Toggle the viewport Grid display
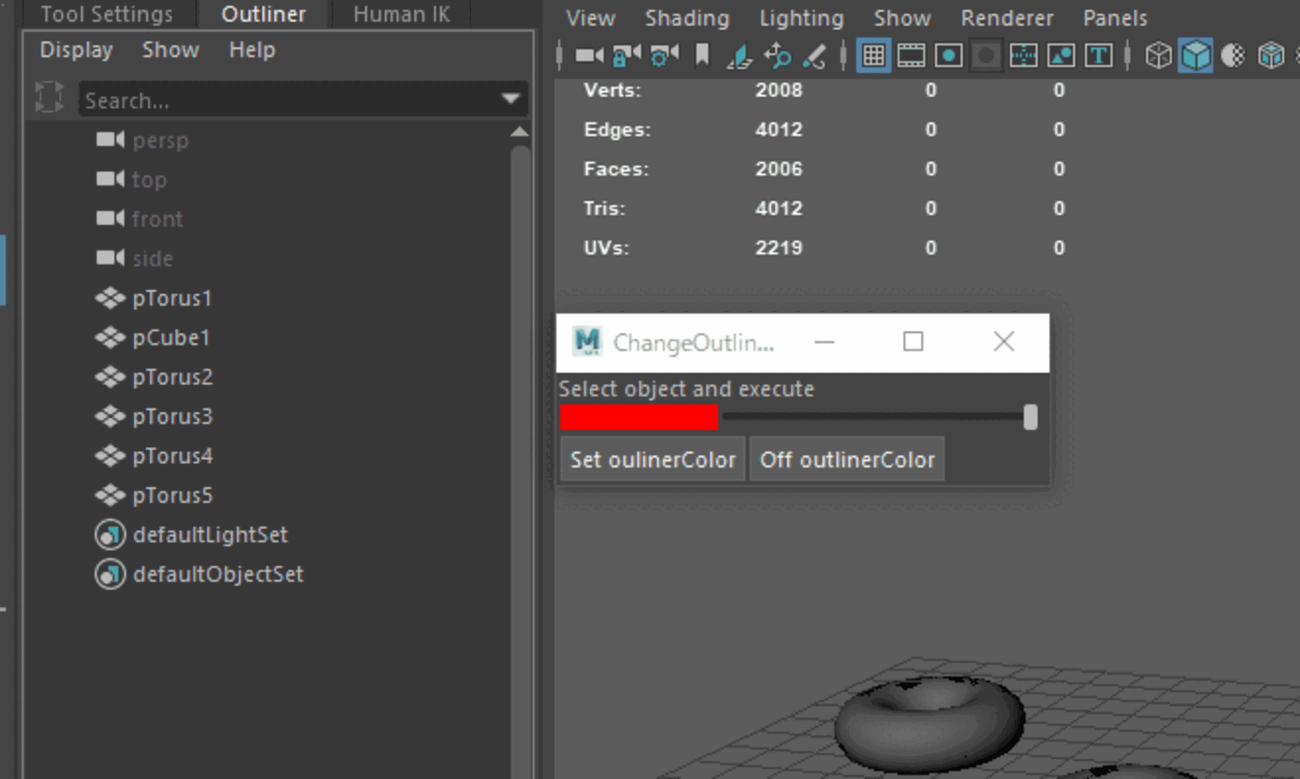The width and height of the screenshot is (1300, 779). pyautogui.click(x=873, y=56)
